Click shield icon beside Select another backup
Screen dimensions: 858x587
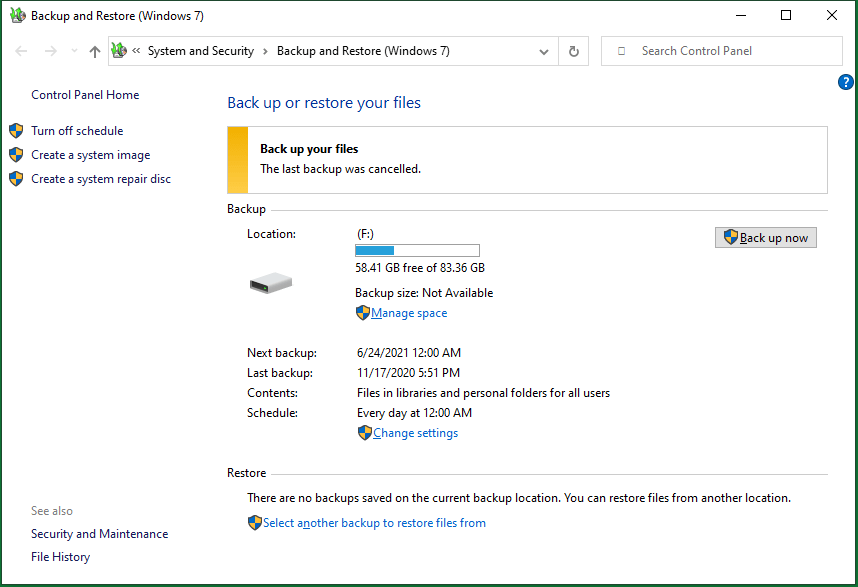[254, 523]
